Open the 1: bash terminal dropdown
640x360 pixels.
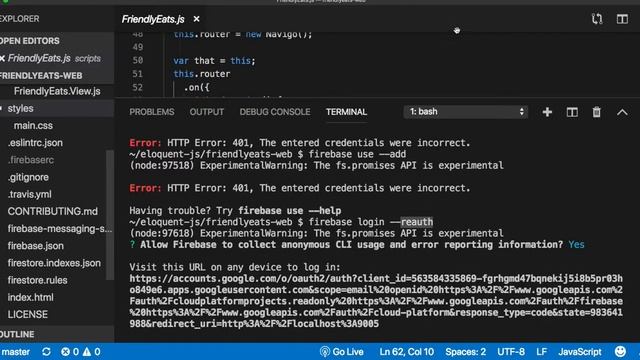[x=465, y=112]
